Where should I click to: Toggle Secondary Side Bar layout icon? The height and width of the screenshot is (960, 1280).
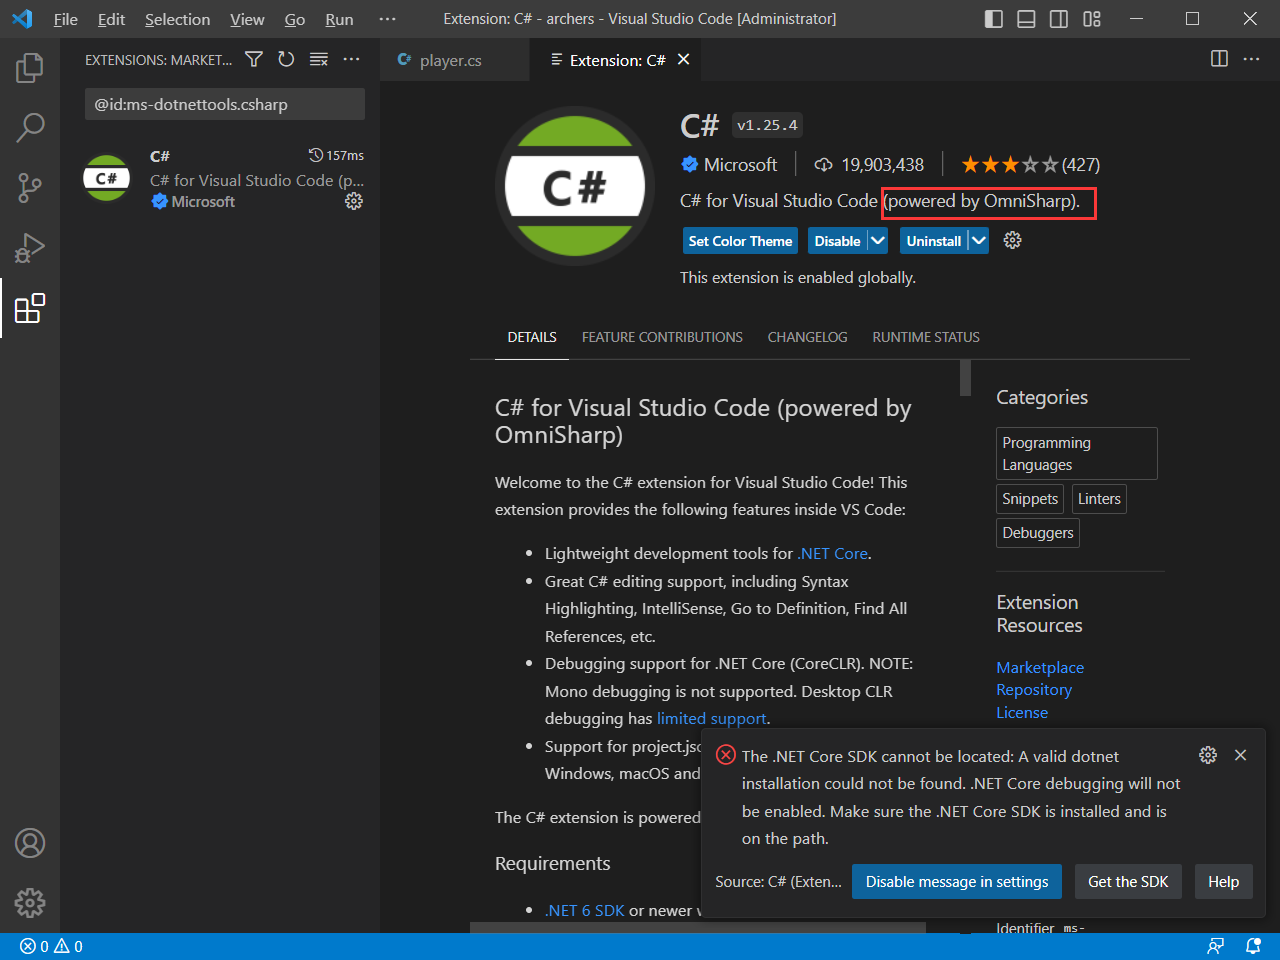pos(1059,19)
